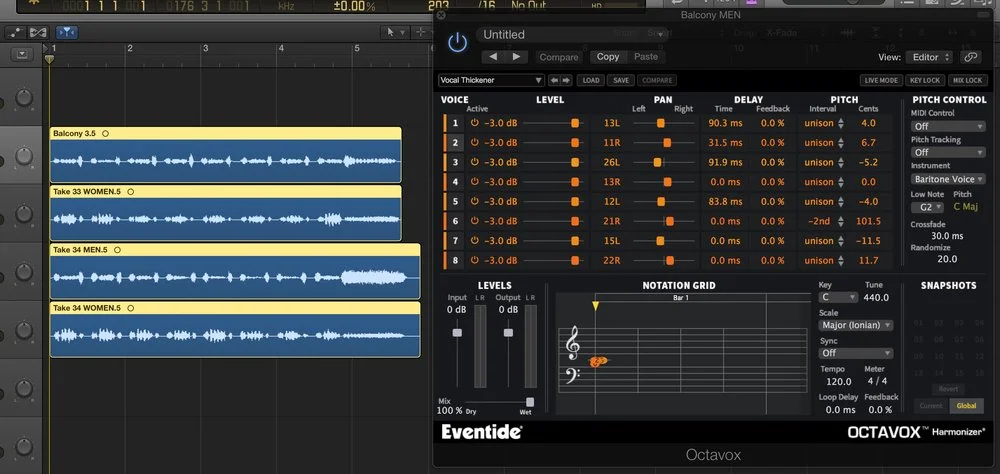
Task: Toggle voice 6 active power button
Action: (474, 221)
